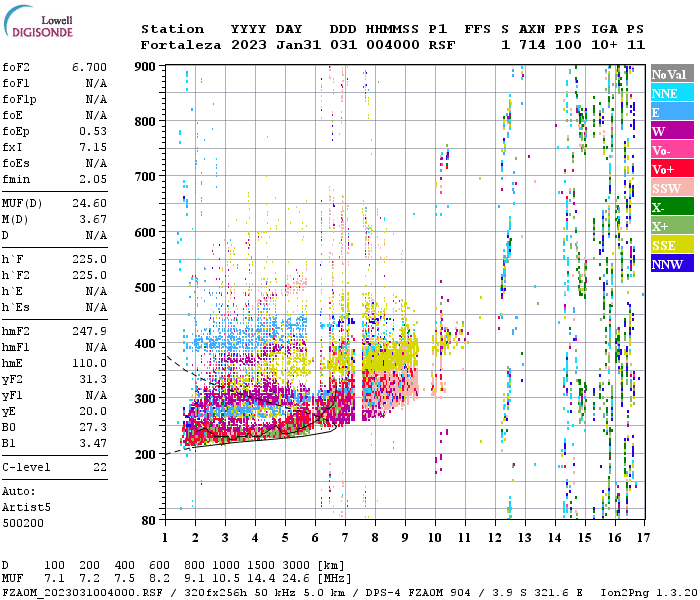Click the foF2 value 6.700
This screenshot has height=600, width=700.
[x=89, y=67]
